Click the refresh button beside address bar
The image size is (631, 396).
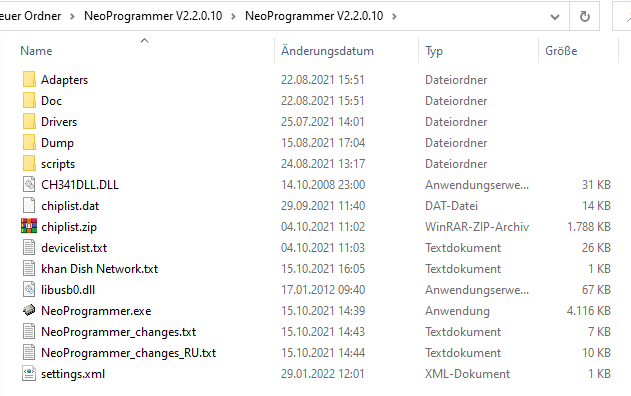(x=584, y=16)
